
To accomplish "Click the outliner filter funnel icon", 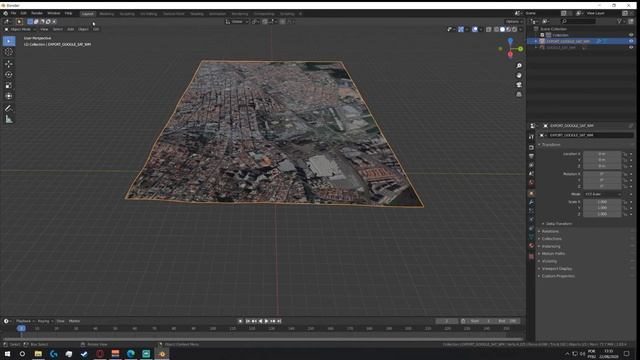I will pos(620,21).
